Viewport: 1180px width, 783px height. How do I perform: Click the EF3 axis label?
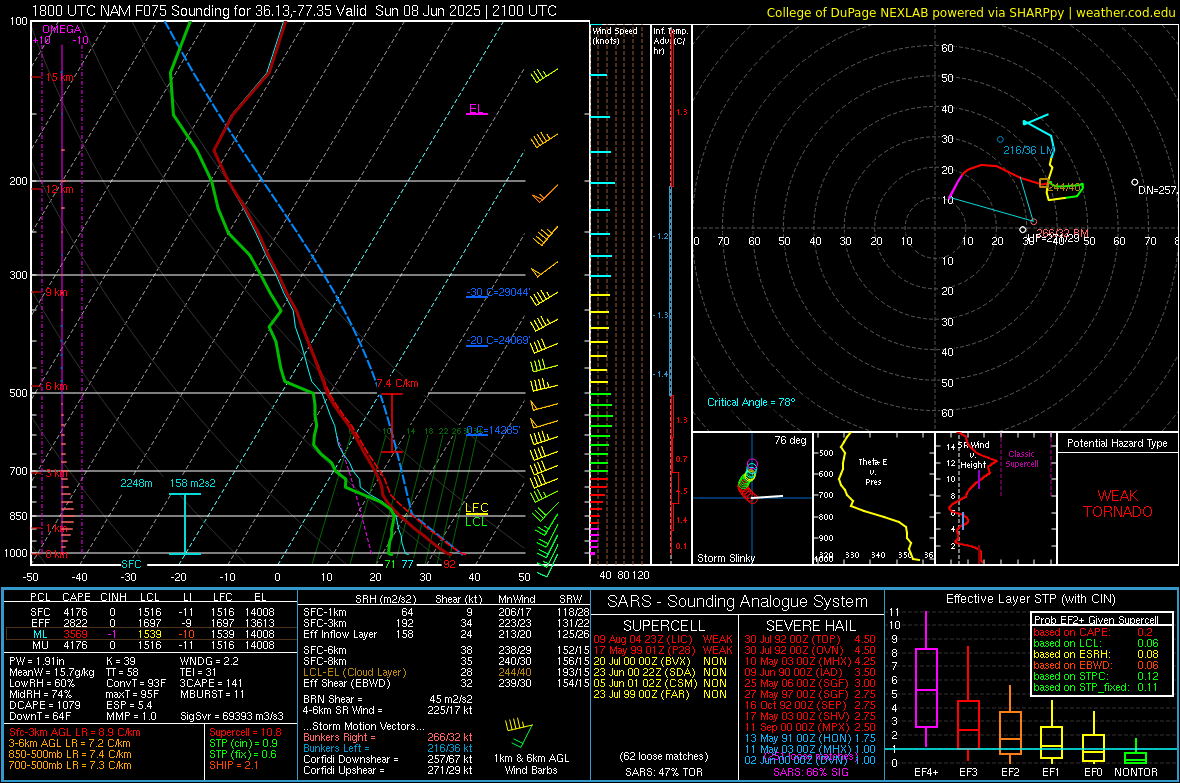point(968,772)
